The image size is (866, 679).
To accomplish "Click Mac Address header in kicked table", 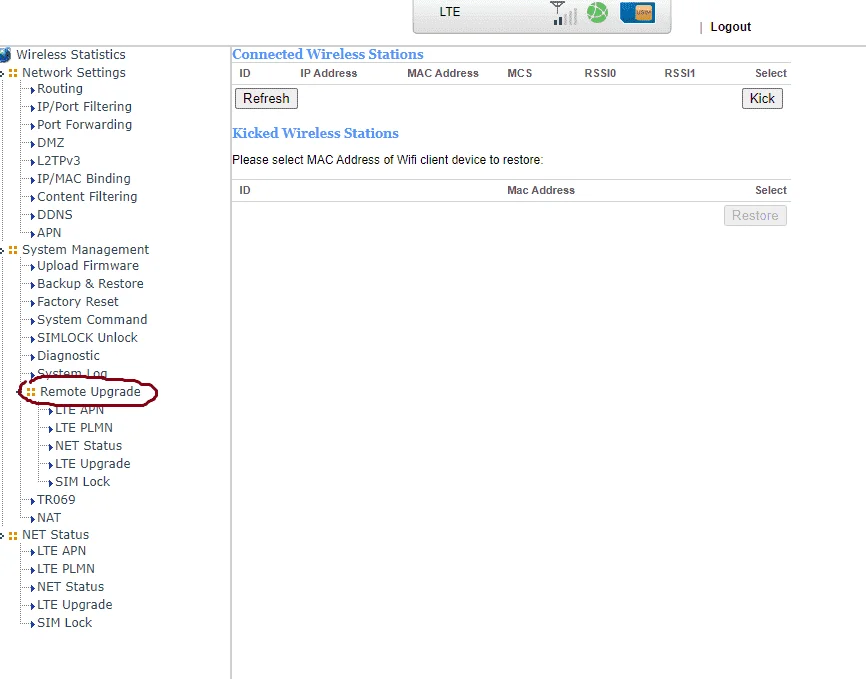I will [x=541, y=190].
